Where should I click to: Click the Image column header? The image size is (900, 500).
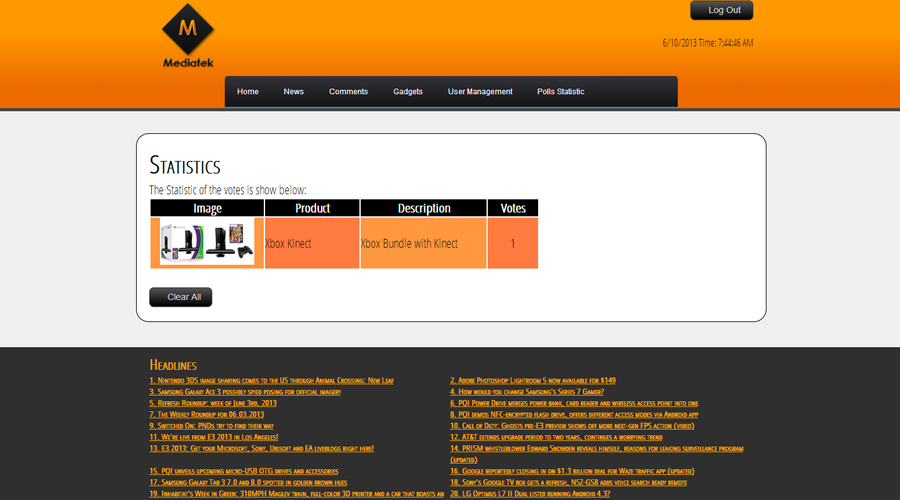pyautogui.click(x=207, y=208)
